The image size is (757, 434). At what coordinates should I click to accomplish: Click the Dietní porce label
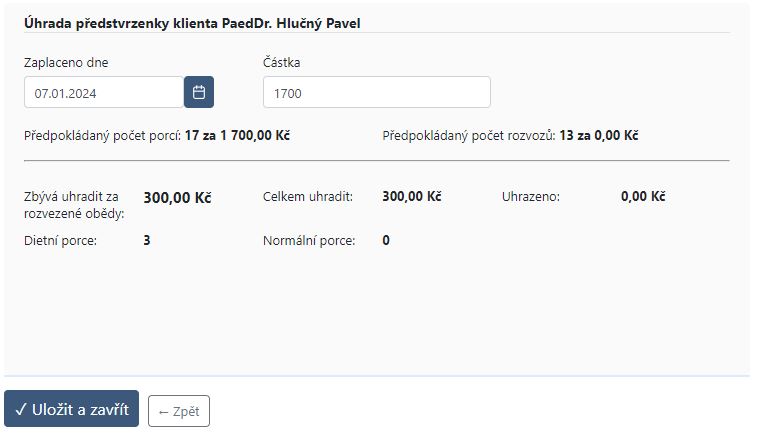coord(60,241)
